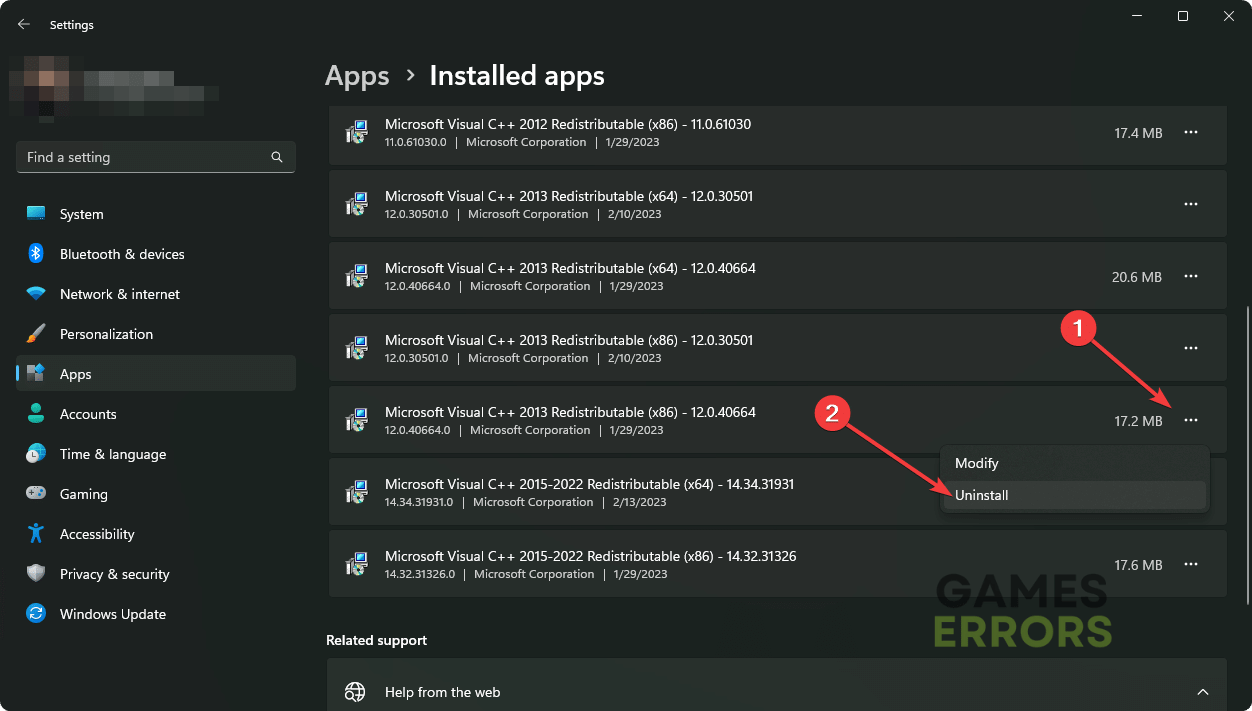
Task: Open more options for Visual C++ 2012 x86
Action: point(1190,133)
